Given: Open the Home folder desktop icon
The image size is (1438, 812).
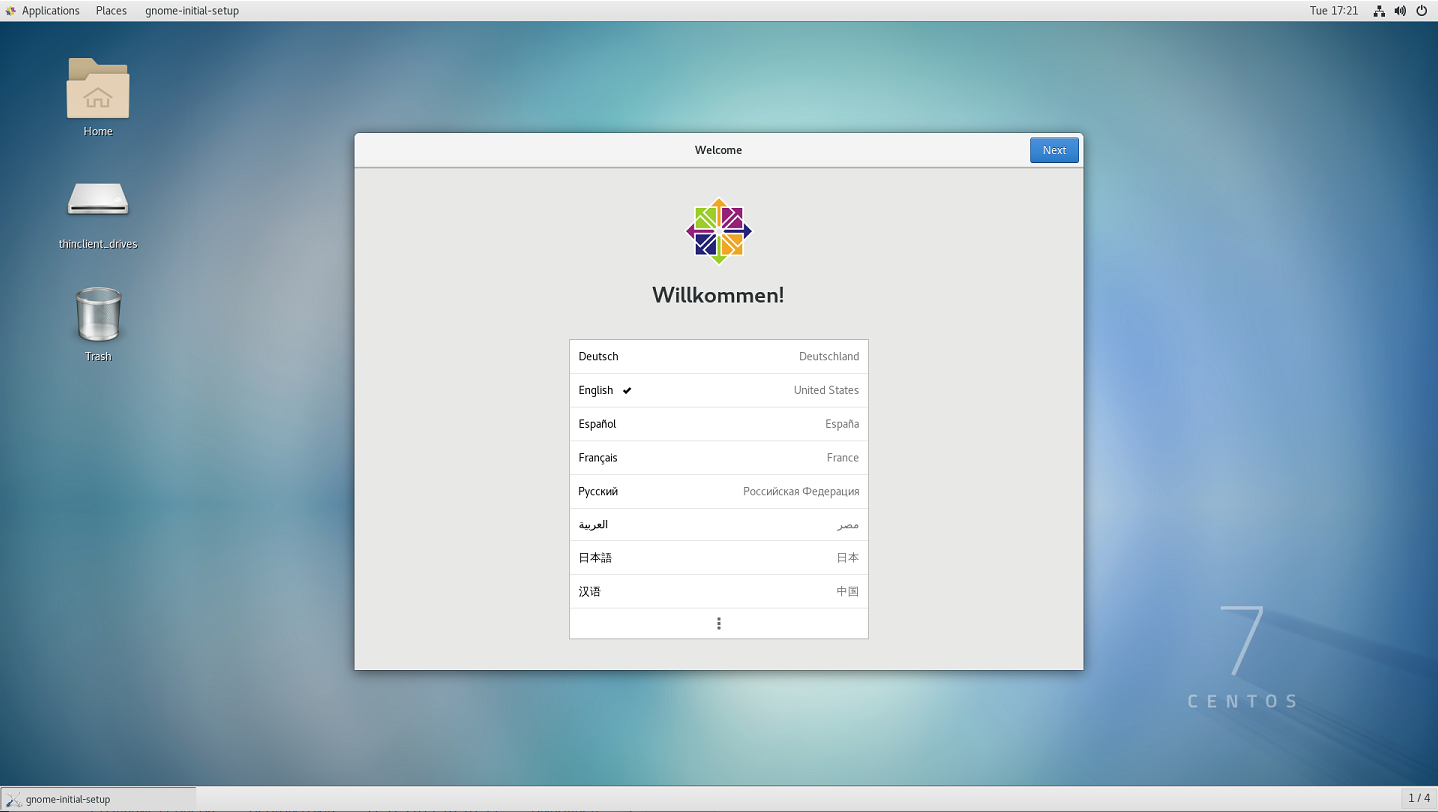Looking at the screenshot, I should point(97,90).
